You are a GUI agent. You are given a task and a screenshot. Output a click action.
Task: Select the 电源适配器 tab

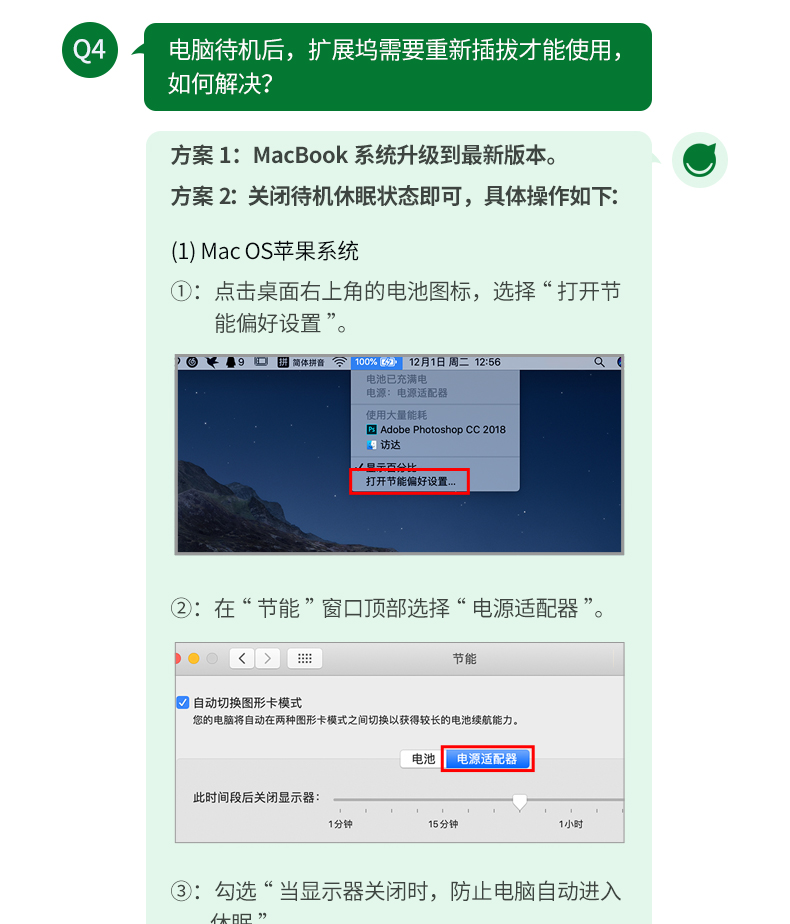pyautogui.click(x=487, y=759)
